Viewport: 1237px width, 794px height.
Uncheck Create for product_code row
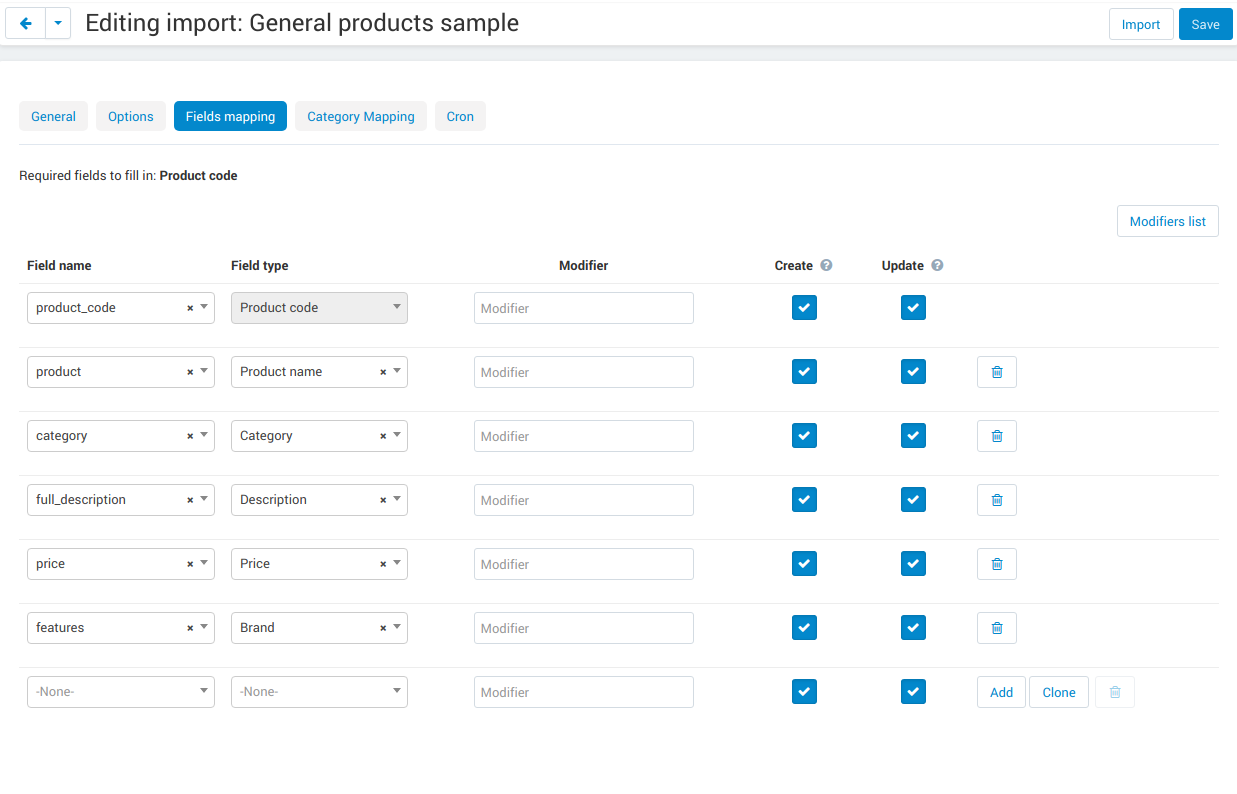[804, 307]
